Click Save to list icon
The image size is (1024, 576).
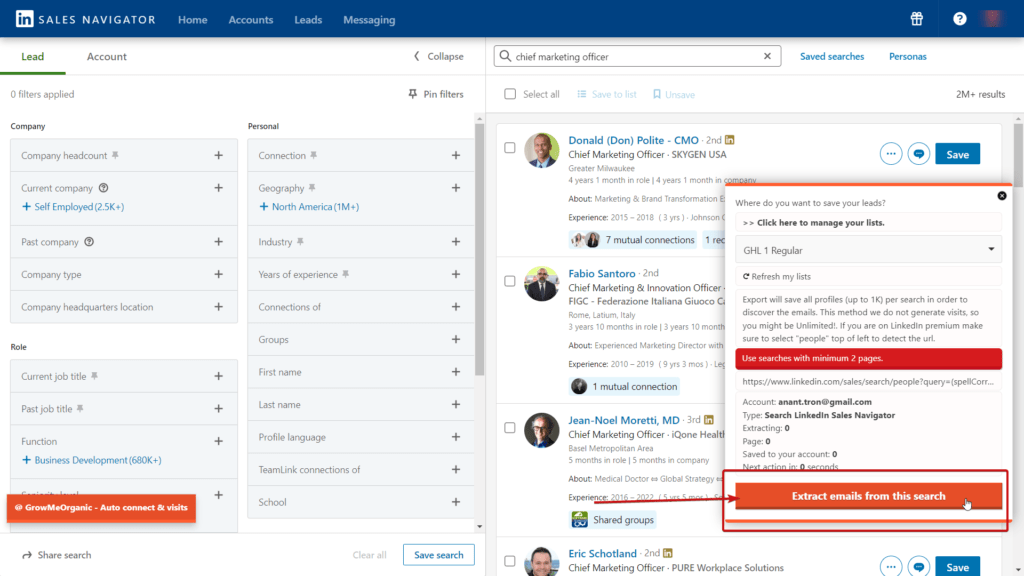tap(582, 94)
